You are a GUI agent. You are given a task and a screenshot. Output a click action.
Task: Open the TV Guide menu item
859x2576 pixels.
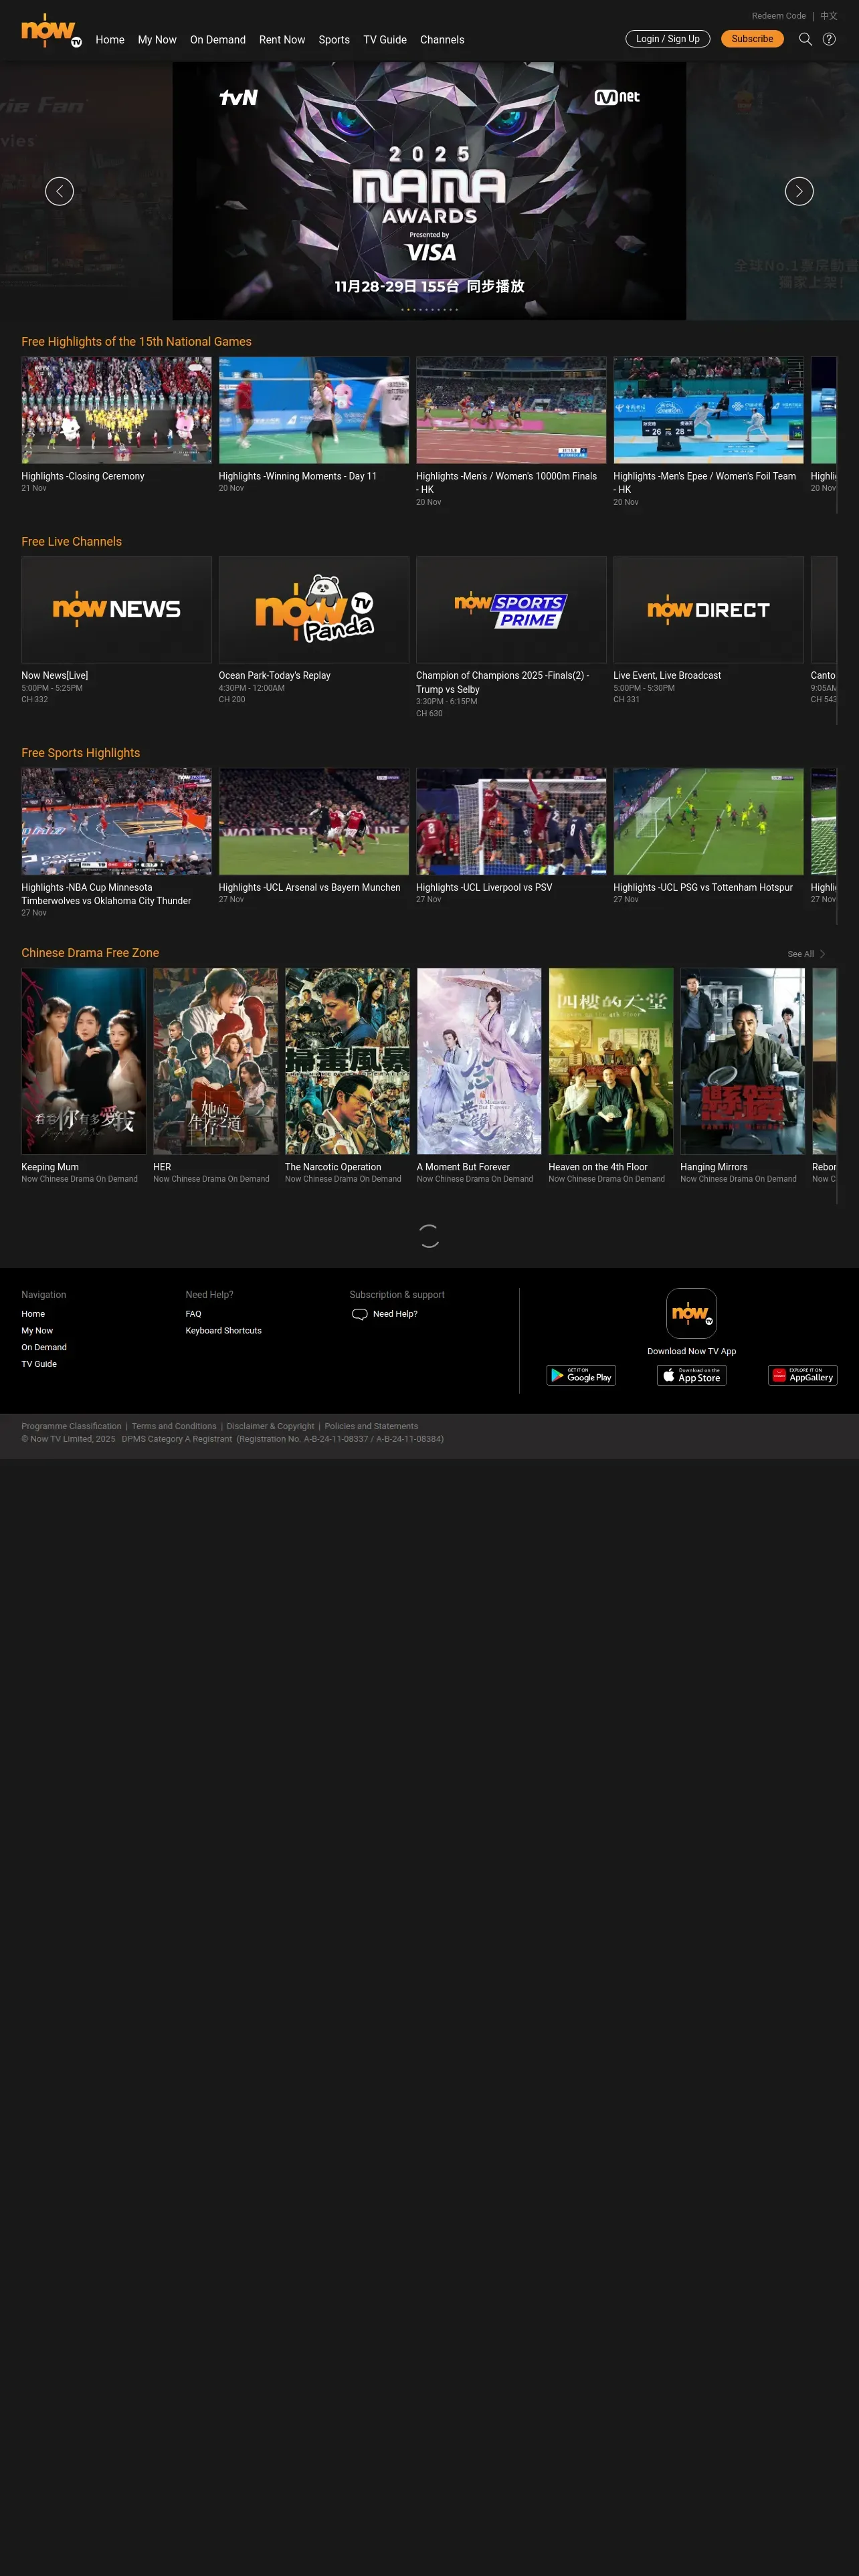pyautogui.click(x=385, y=40)
